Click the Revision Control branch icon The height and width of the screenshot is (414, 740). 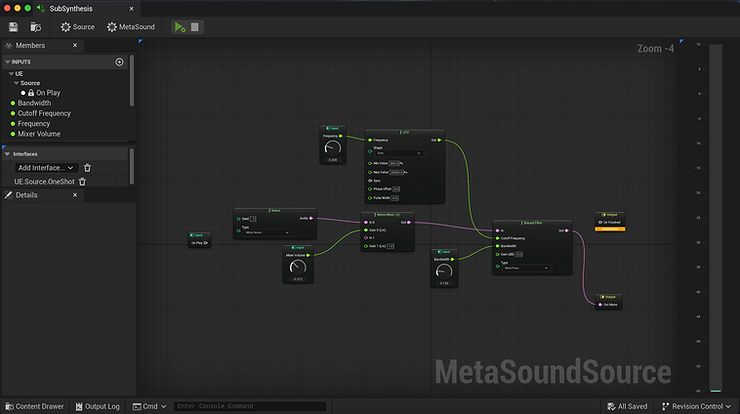tap(665, 406)
